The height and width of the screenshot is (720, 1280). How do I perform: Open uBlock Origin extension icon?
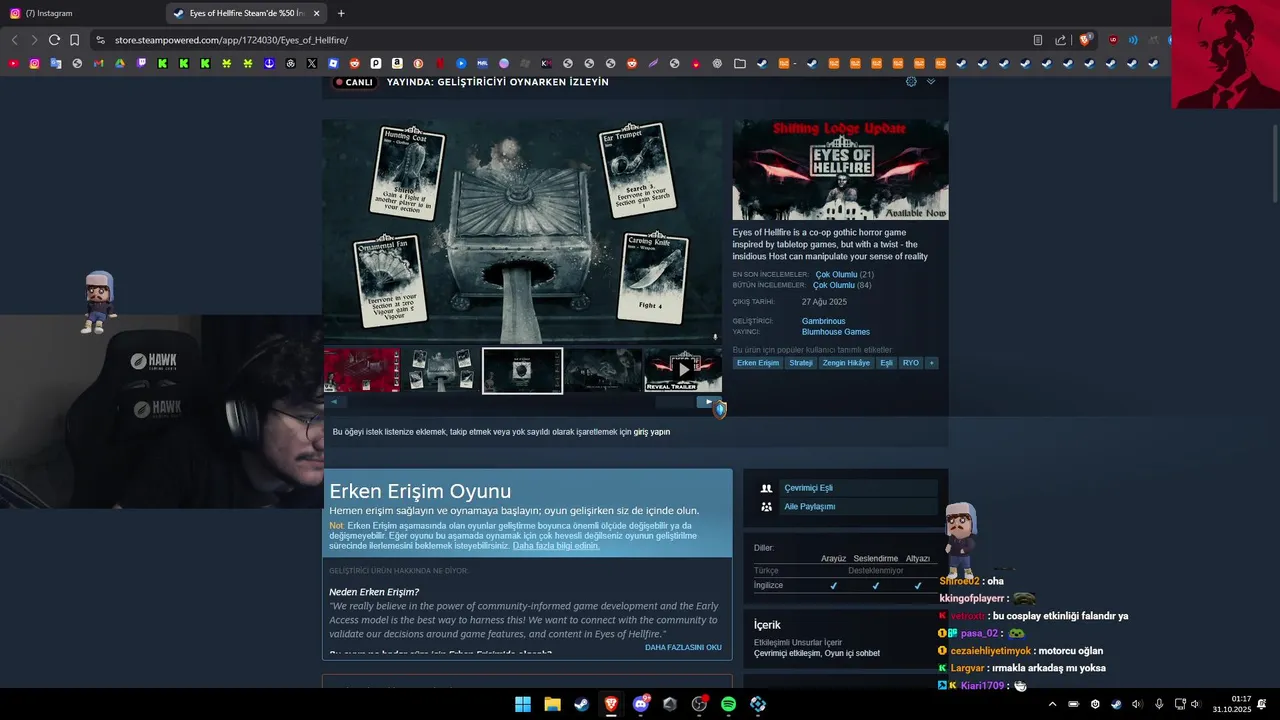(1113, 40)
